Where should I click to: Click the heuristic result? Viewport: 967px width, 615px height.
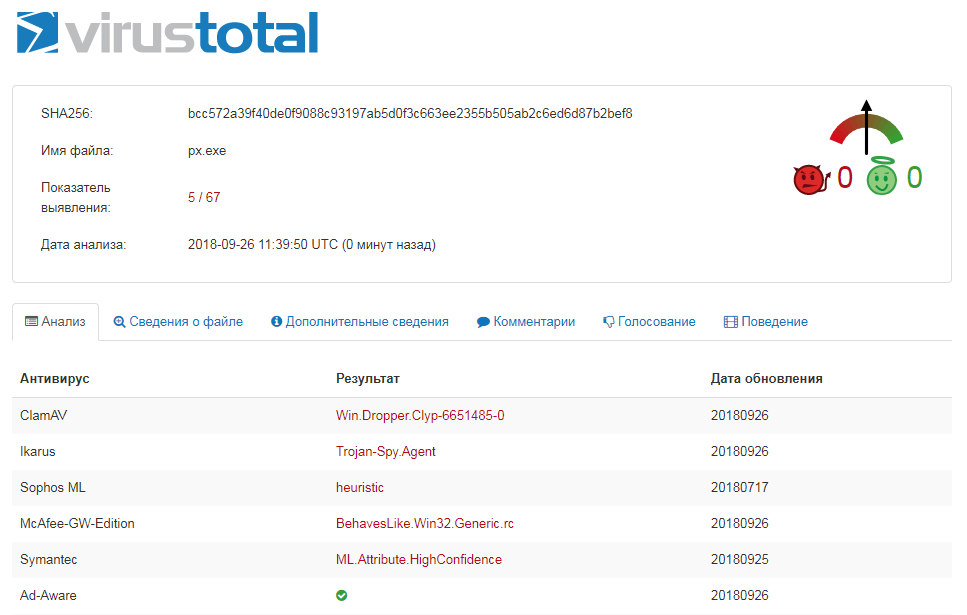point(360,487)
